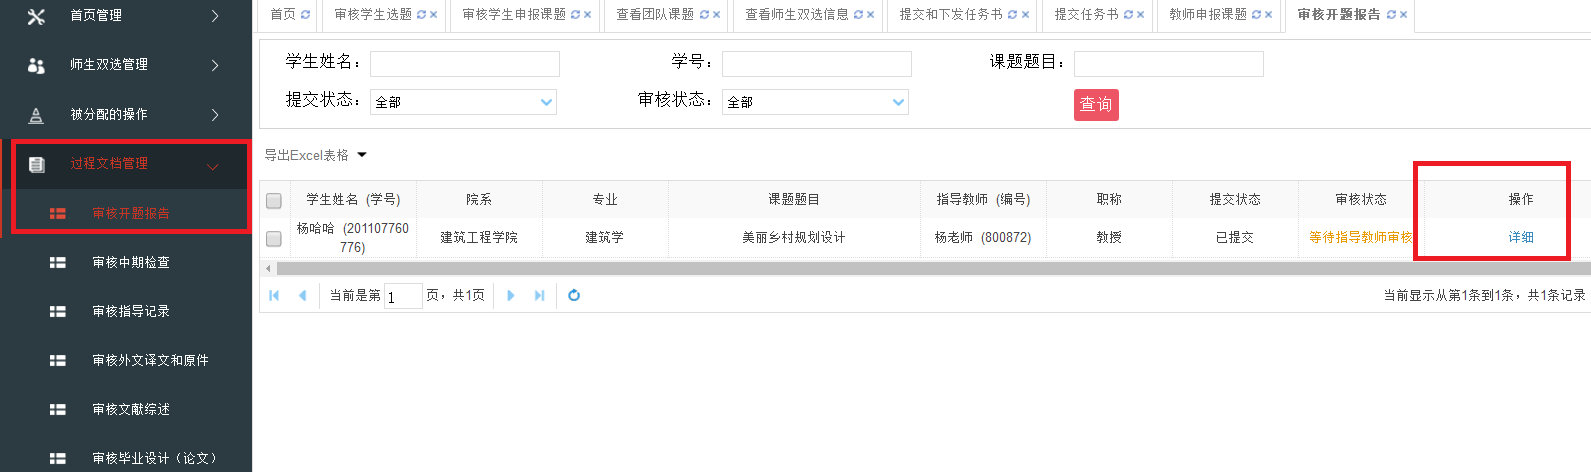The image size is (1591, 472).
Task: Go to the next page arrow
Action: [x=511, y=295]
